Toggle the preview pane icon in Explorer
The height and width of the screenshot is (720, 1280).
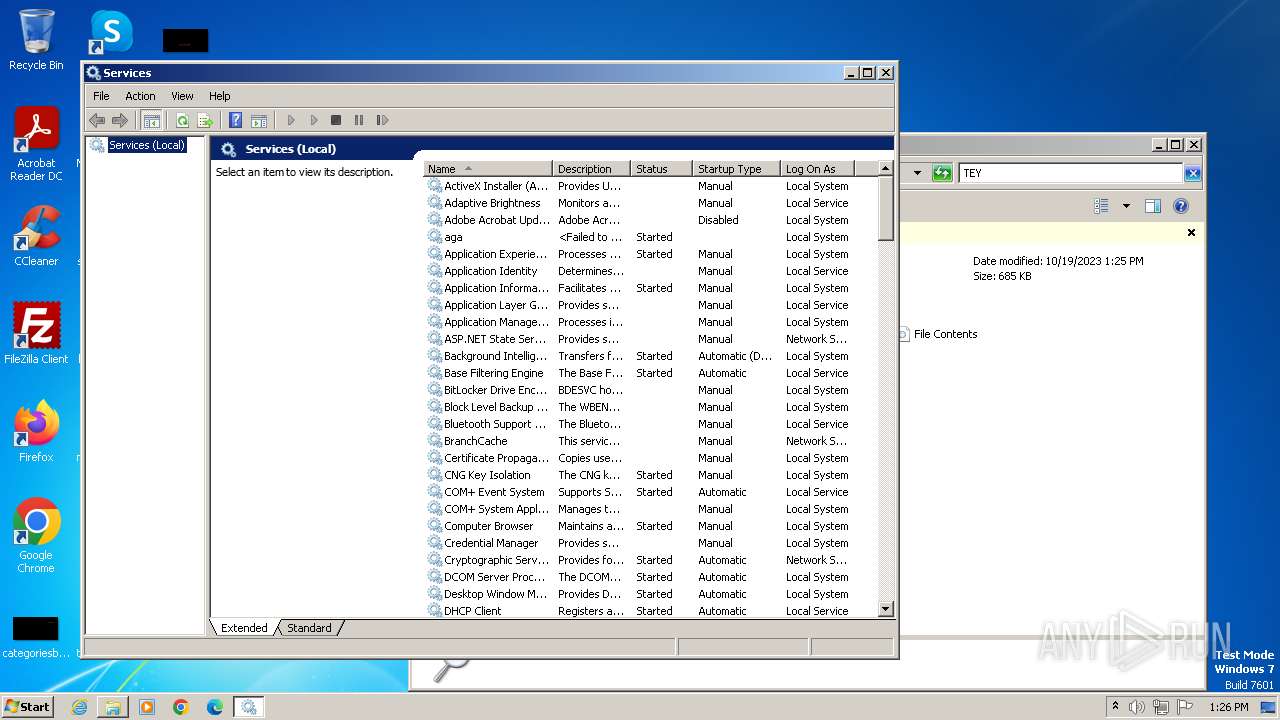(1152, 206)
